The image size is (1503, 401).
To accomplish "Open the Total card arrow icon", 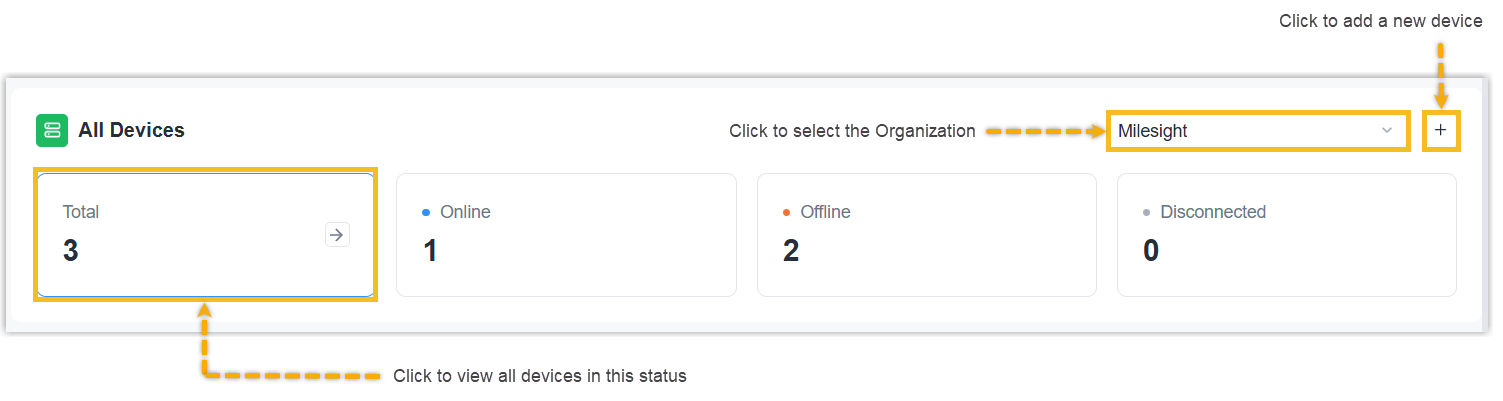I will pos(337,235).
